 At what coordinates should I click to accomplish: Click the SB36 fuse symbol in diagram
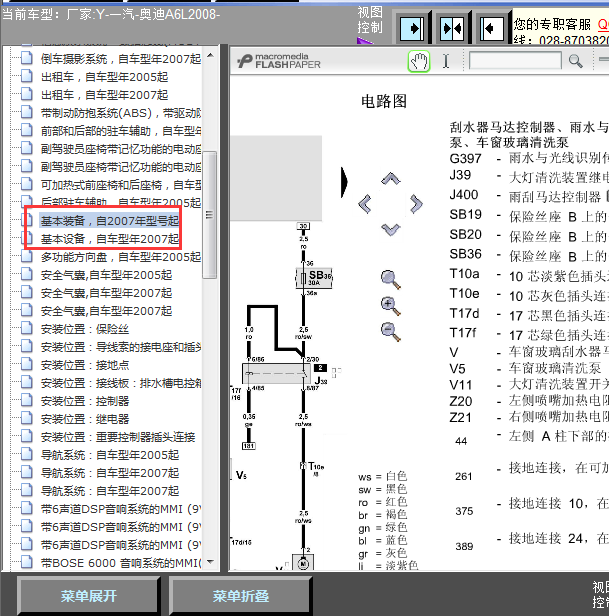[x=314, y=278]
